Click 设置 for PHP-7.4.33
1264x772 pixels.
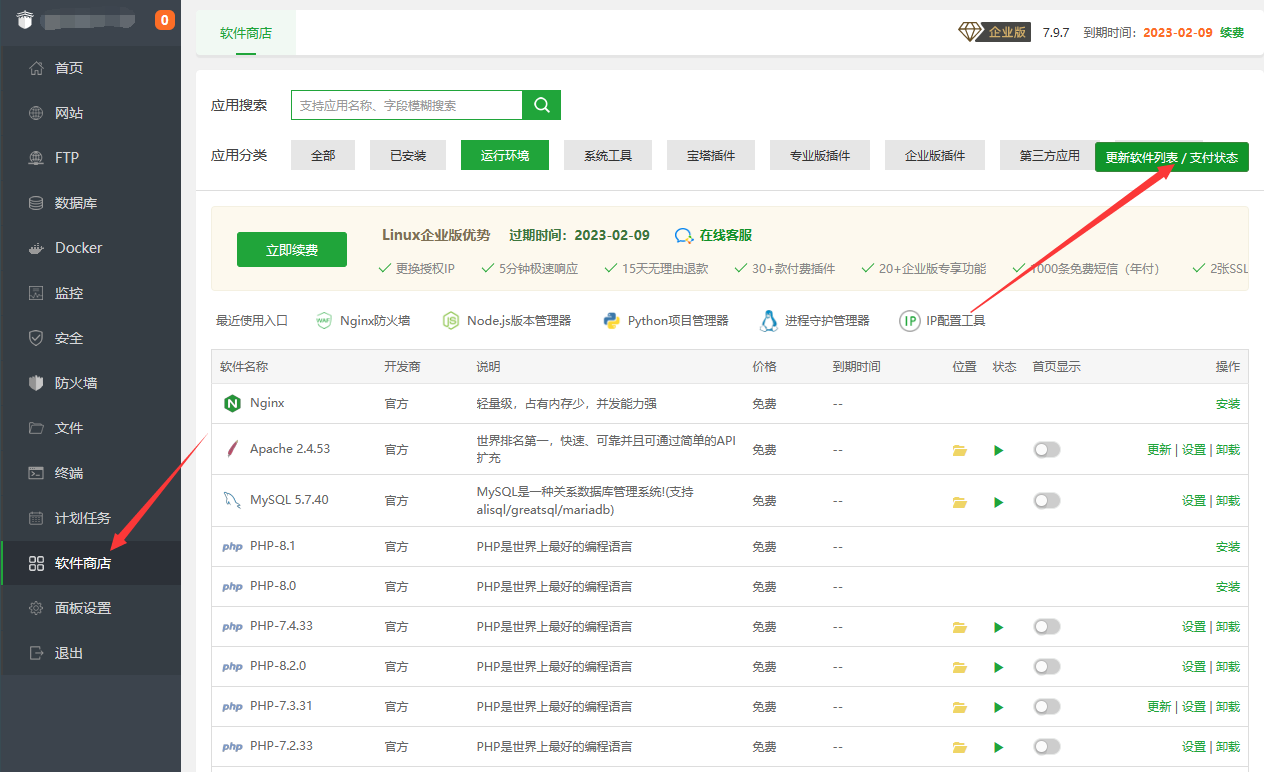coord(1194,626)
